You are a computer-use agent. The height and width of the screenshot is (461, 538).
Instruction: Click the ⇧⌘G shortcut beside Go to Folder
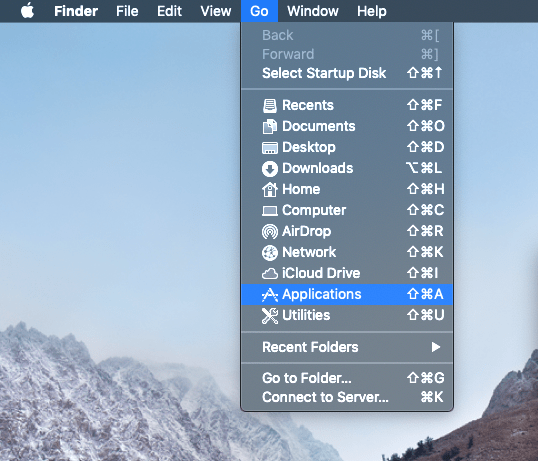426,378
